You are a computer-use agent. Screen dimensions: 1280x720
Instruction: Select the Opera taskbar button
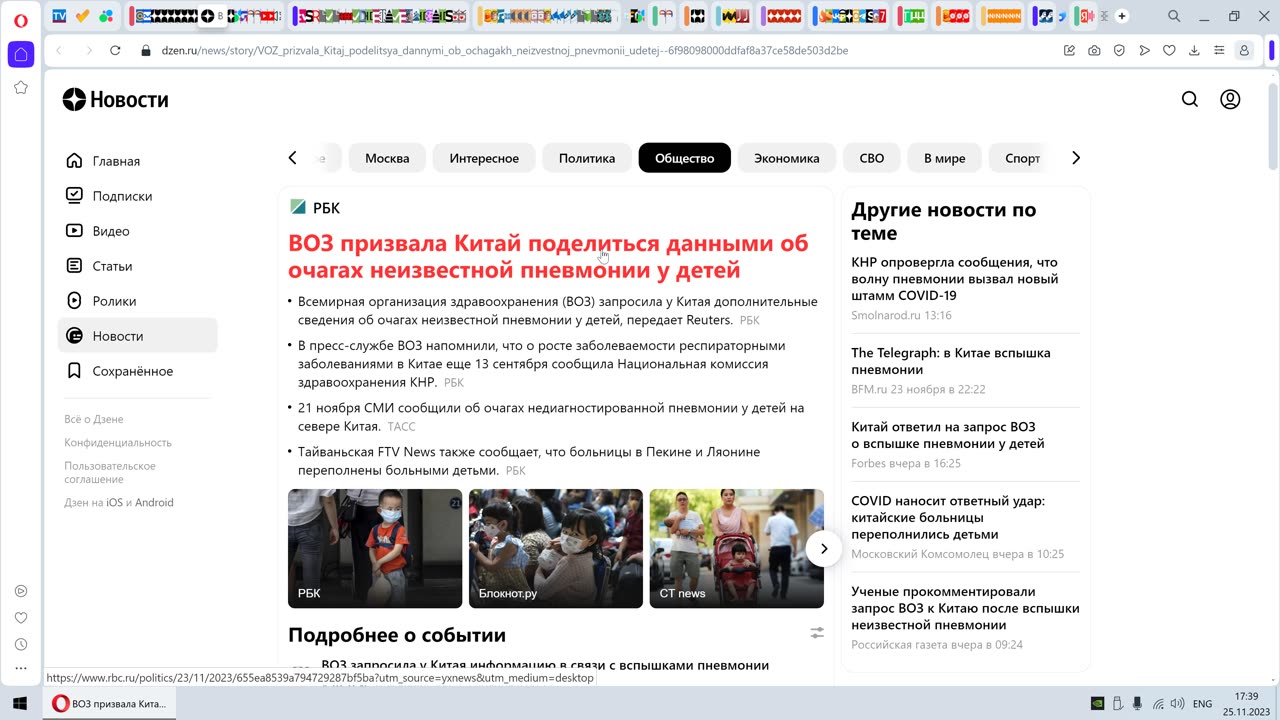[x=110, y=703]
